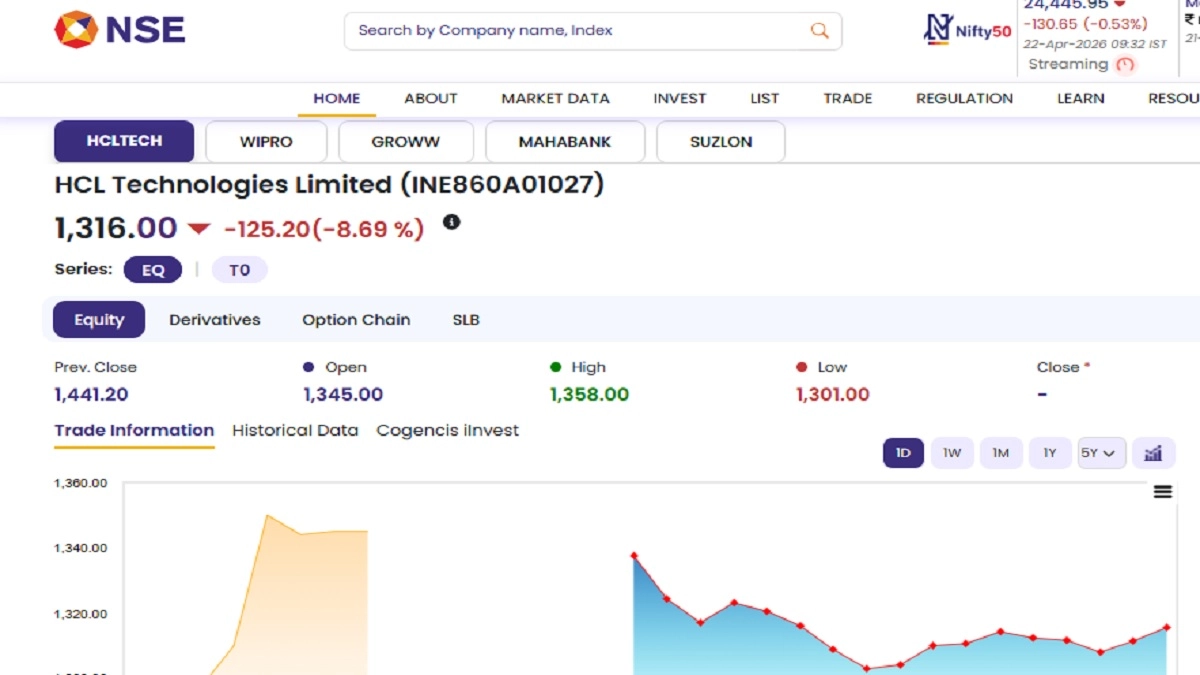
Task: Switch to the Option Chain tab
Action: [356, 320]
